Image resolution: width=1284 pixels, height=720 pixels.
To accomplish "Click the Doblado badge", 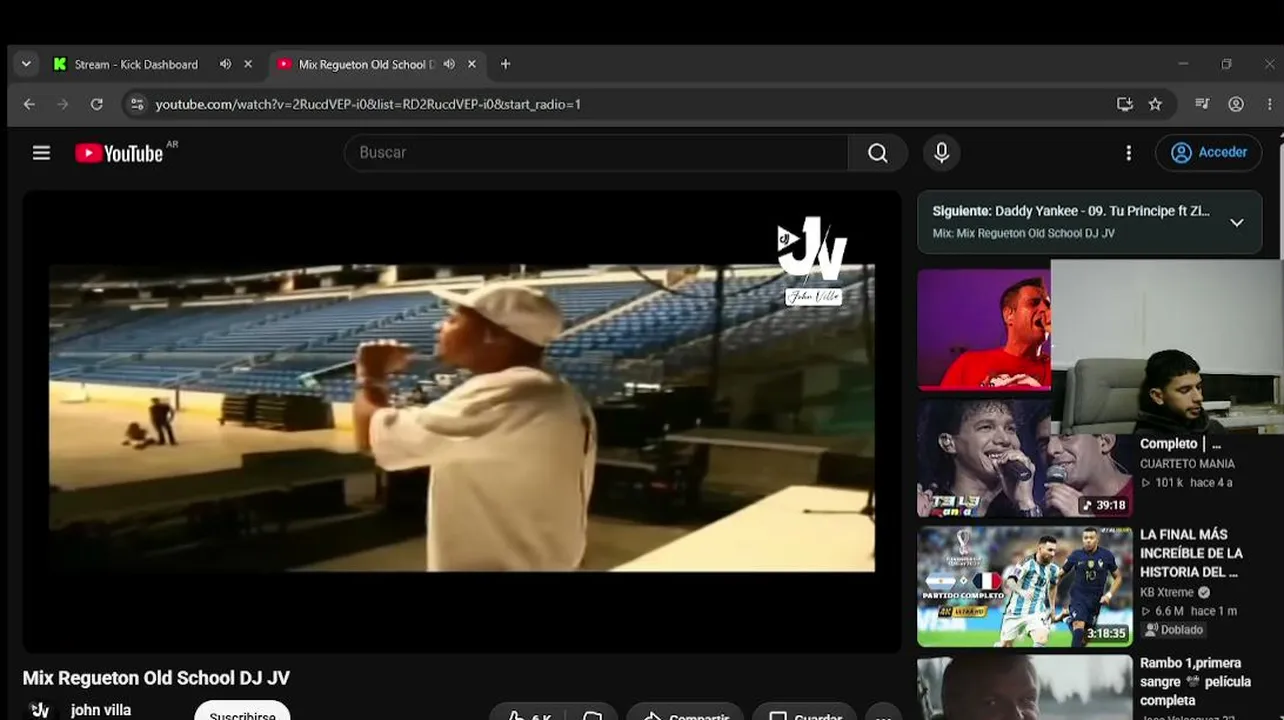I will [1174, 630].
